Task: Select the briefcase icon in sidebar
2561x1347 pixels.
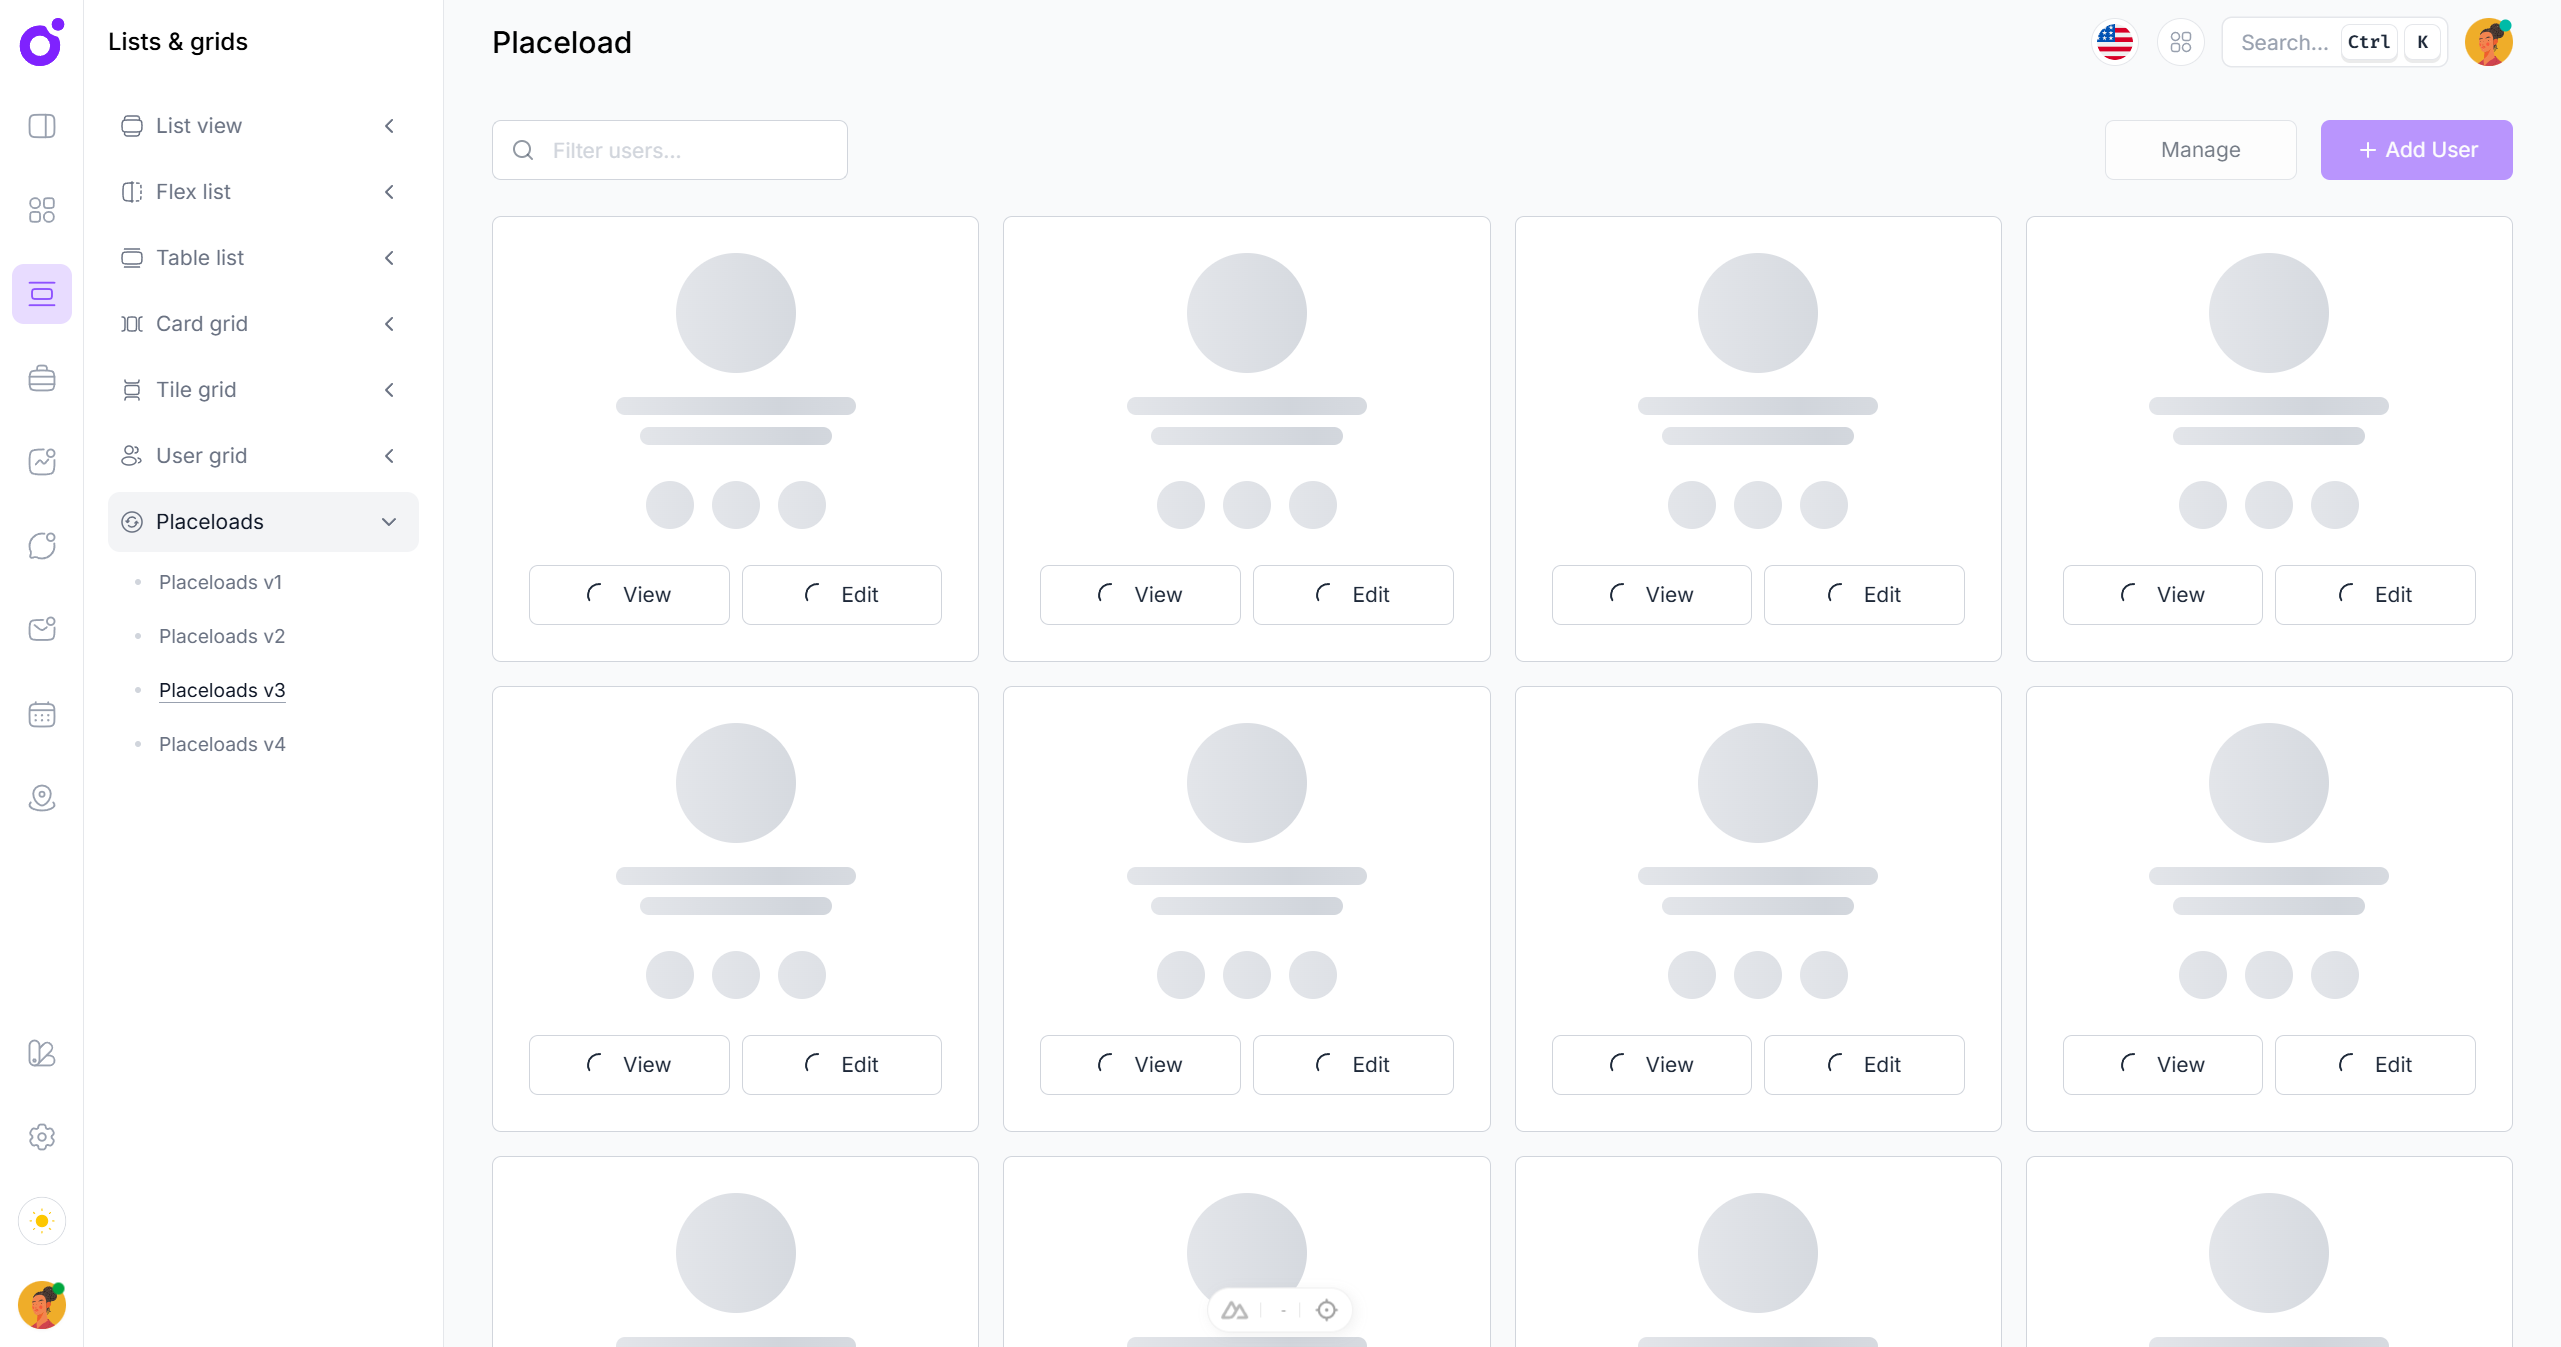Action: (42, 378)
